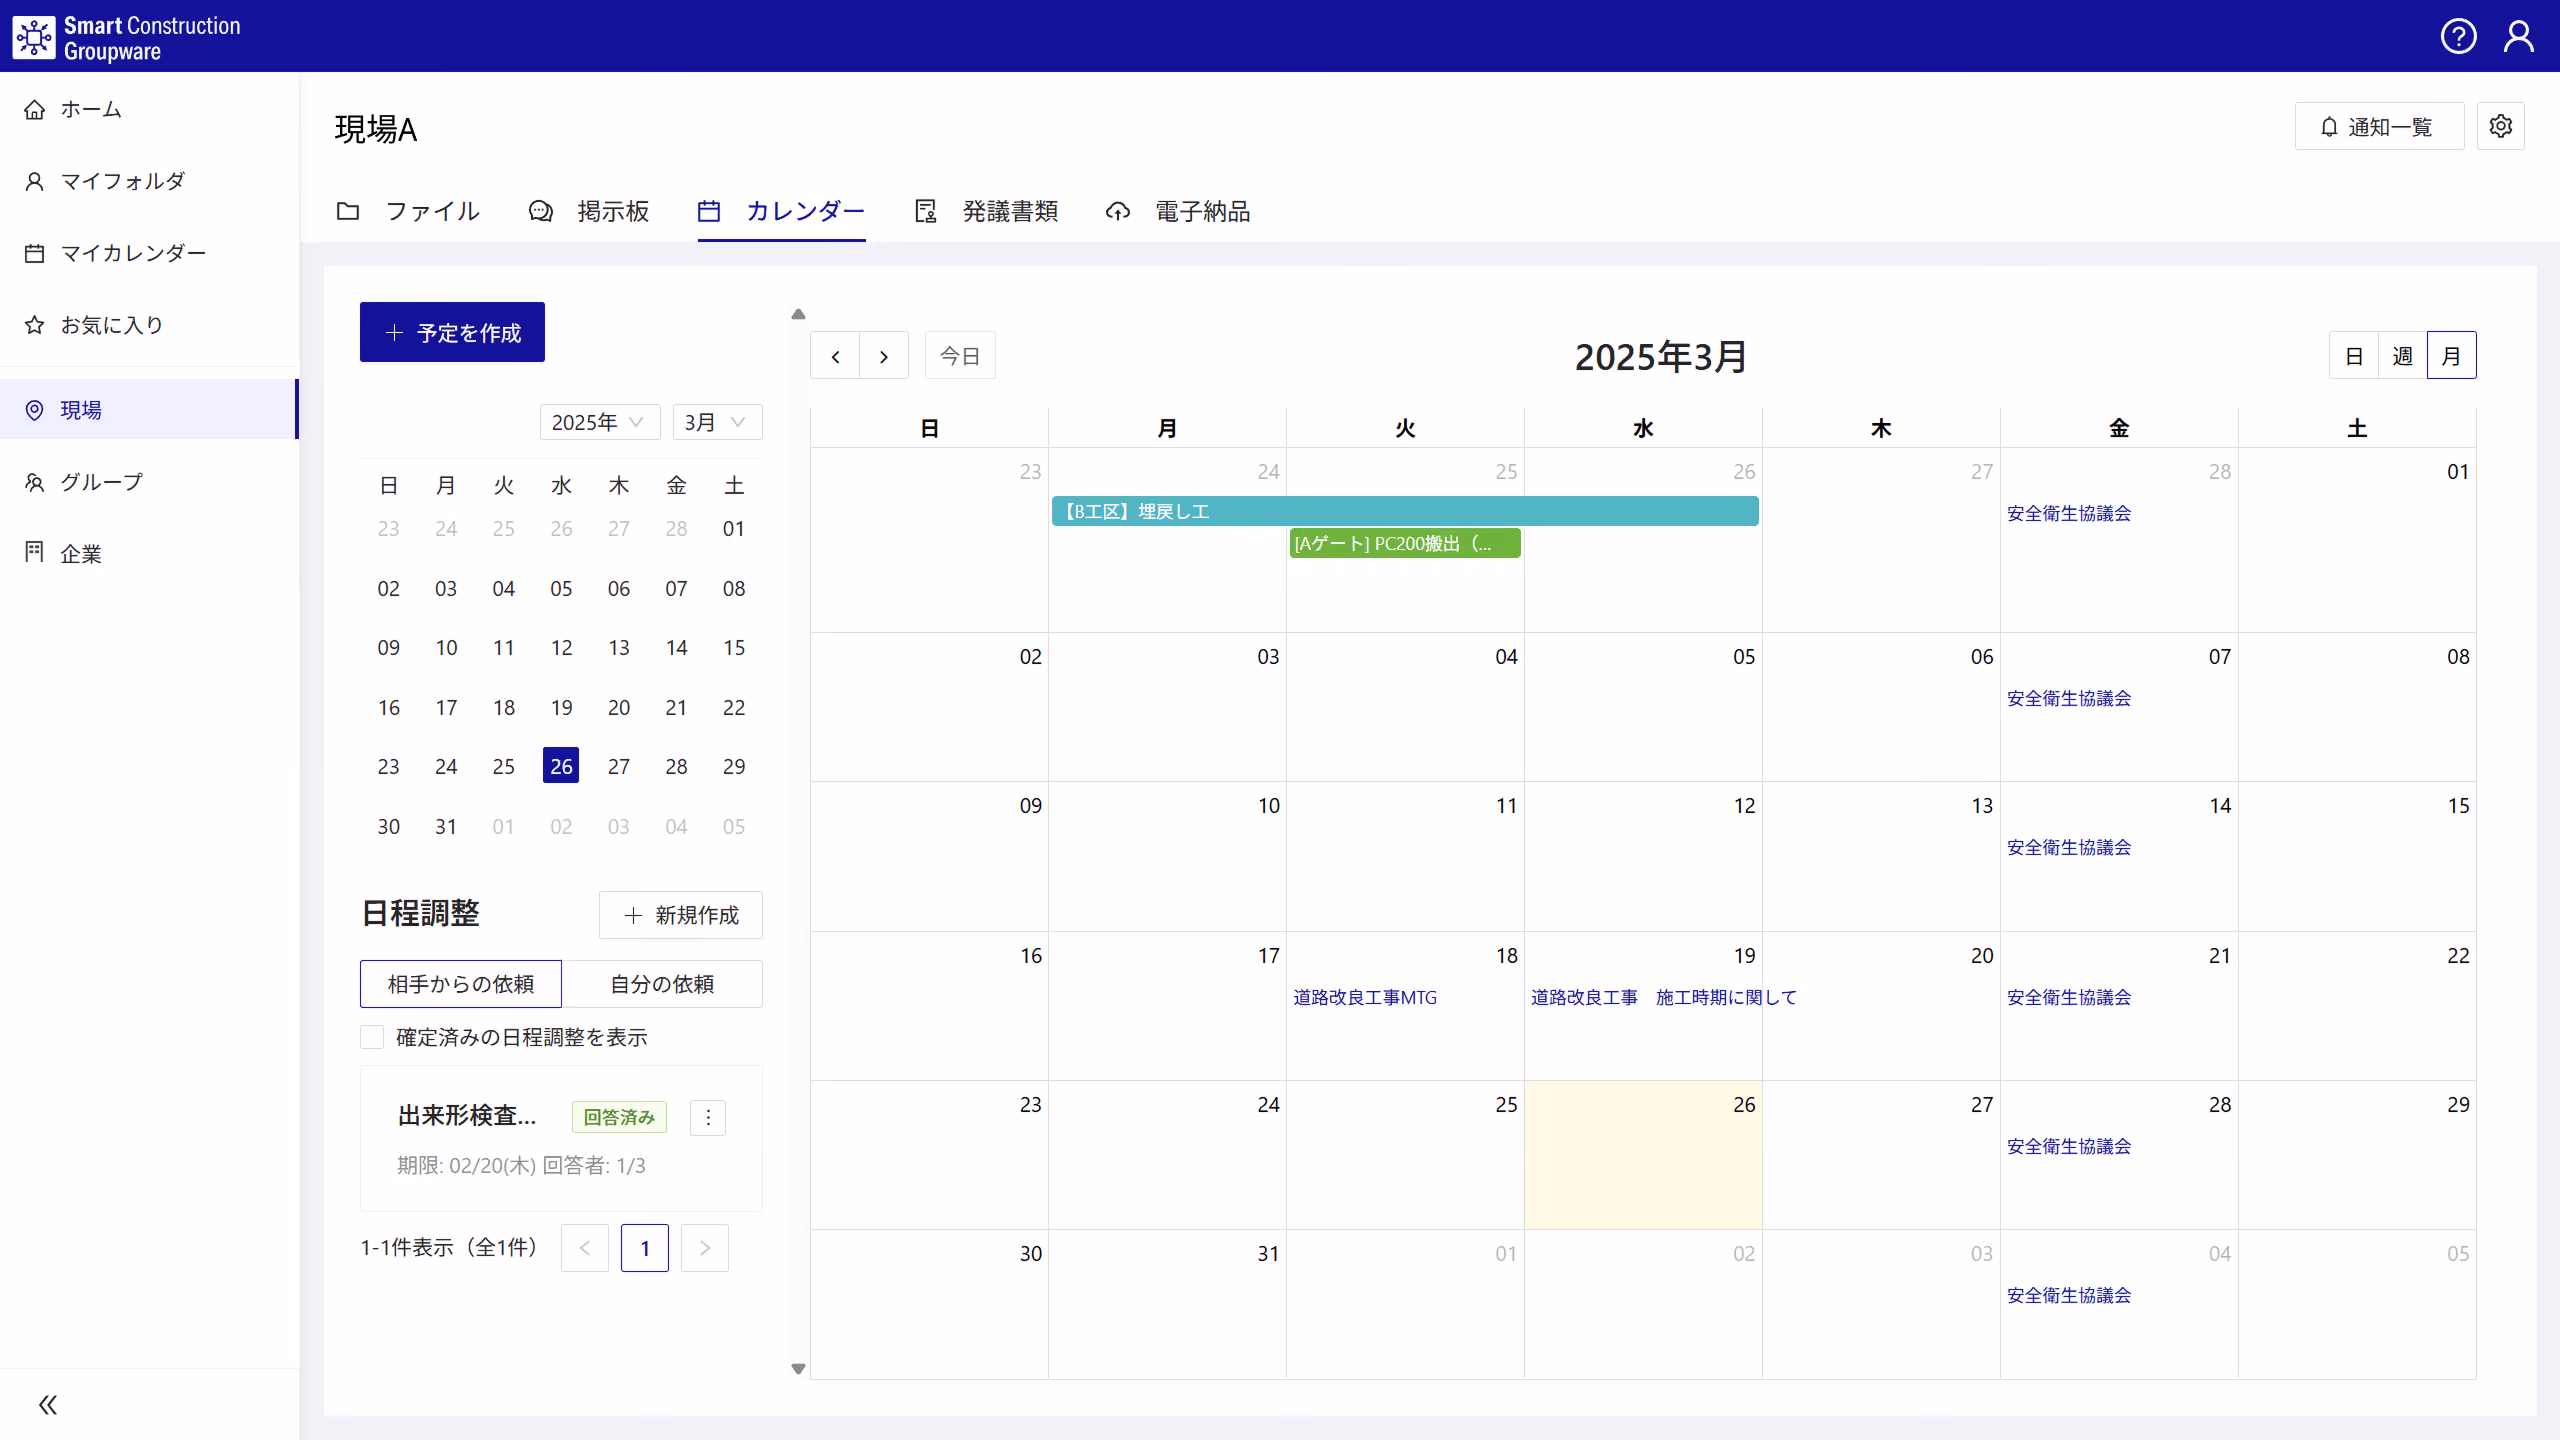The width and height of the screenshot is (2560, 1440).
Task: Switch calendar to 月 view
Action: 2451,356
